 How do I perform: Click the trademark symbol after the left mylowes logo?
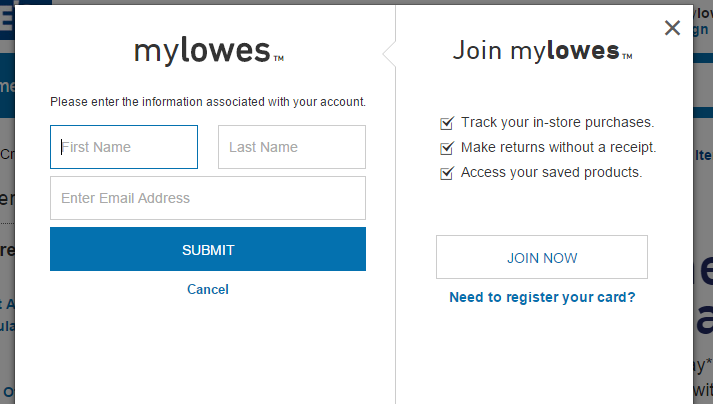click(279, 58)
